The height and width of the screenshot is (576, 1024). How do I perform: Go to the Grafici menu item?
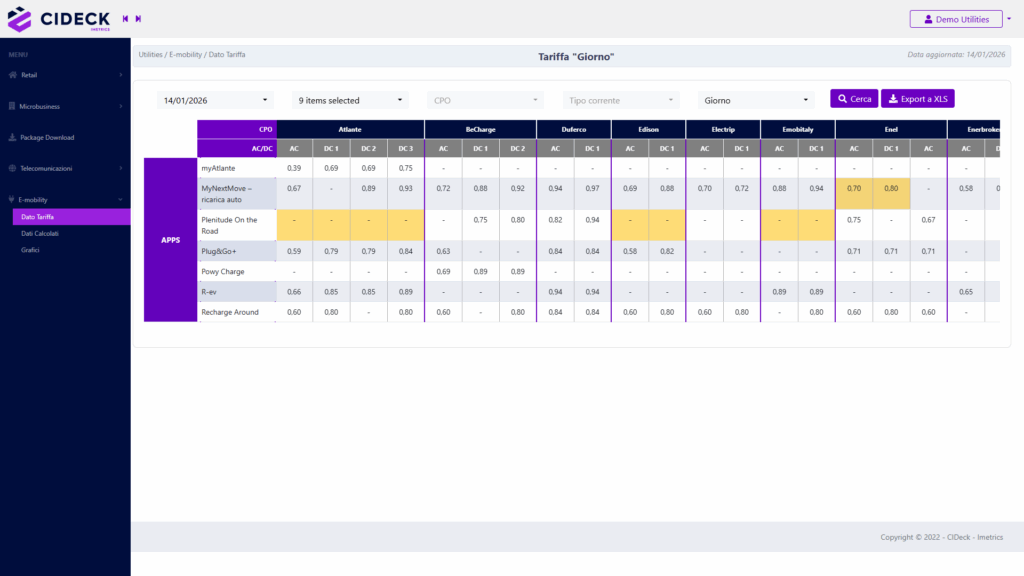tap(32, 250)
